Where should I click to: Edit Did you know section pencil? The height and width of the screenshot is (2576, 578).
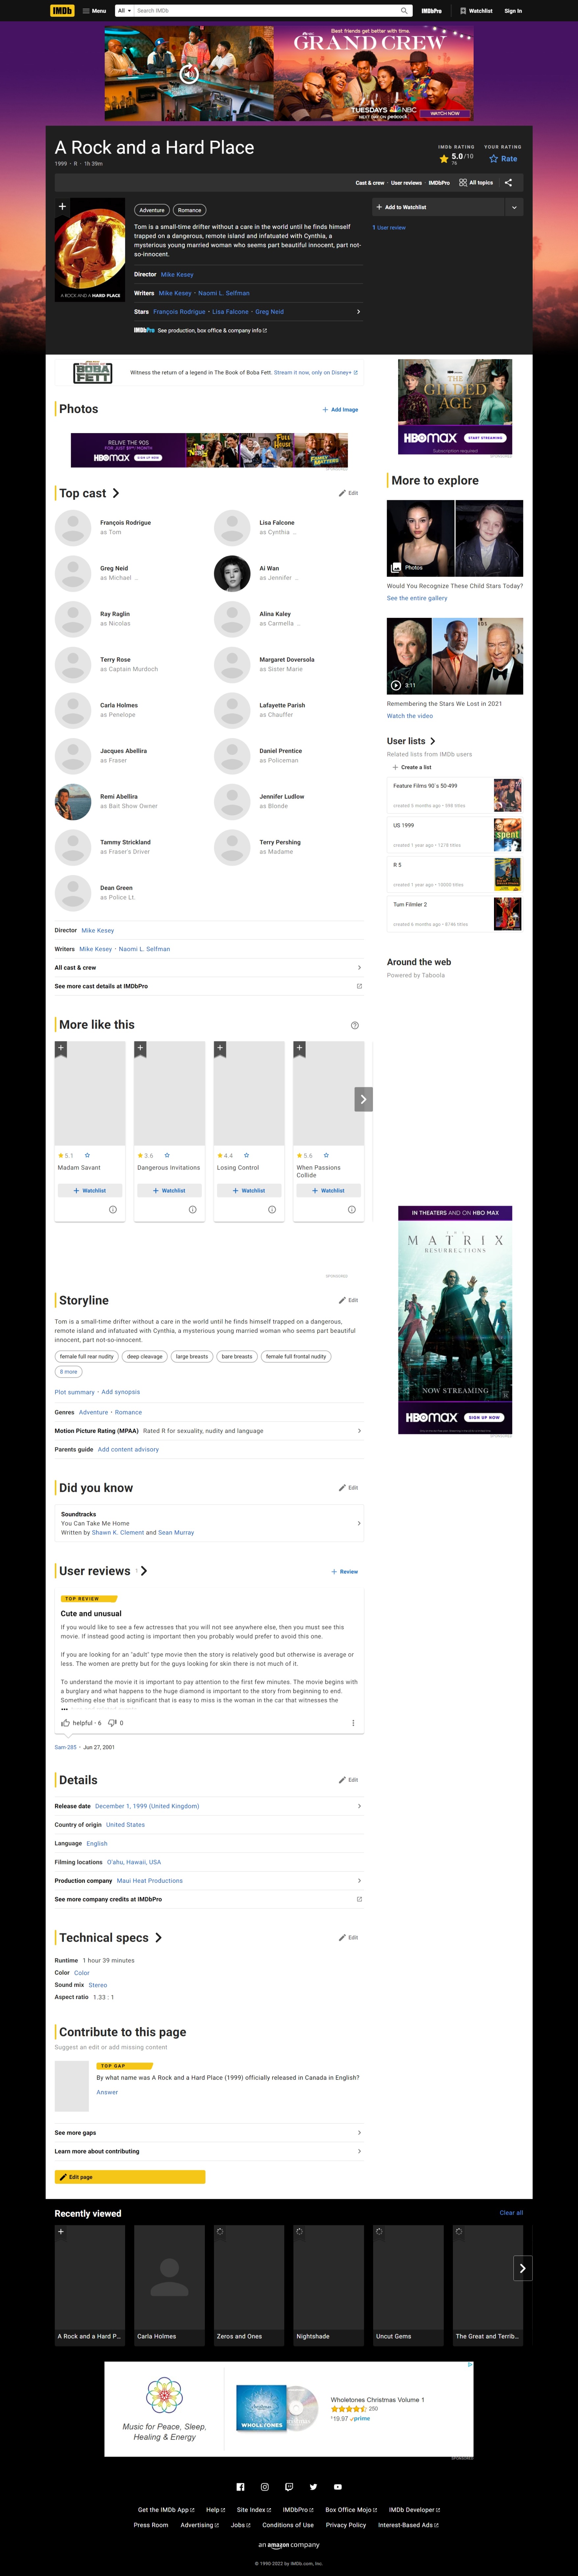tap(348, 1488)
